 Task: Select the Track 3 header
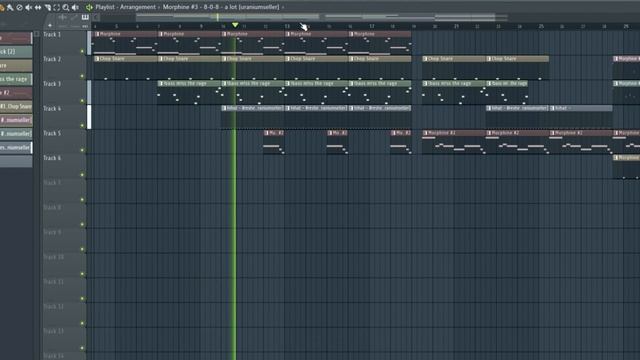click(x=64, y=92)
